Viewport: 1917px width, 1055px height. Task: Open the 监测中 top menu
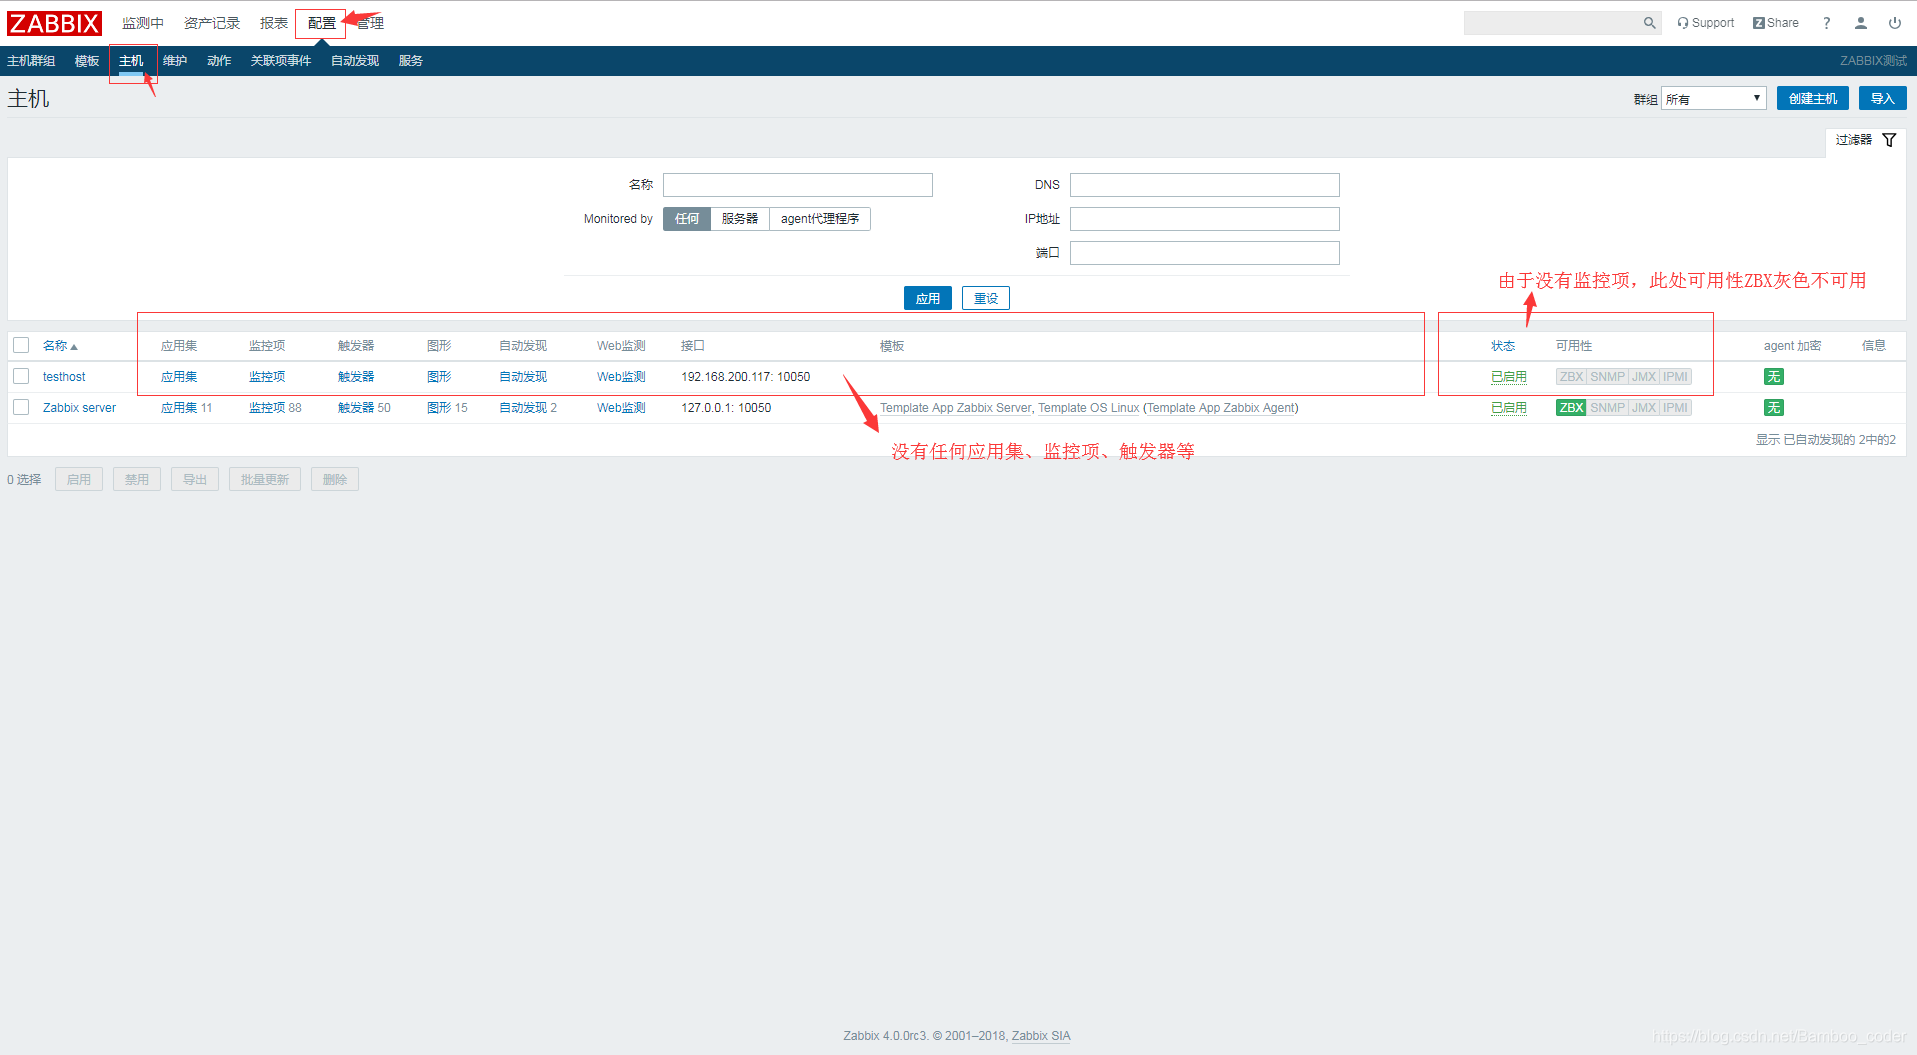143,23
